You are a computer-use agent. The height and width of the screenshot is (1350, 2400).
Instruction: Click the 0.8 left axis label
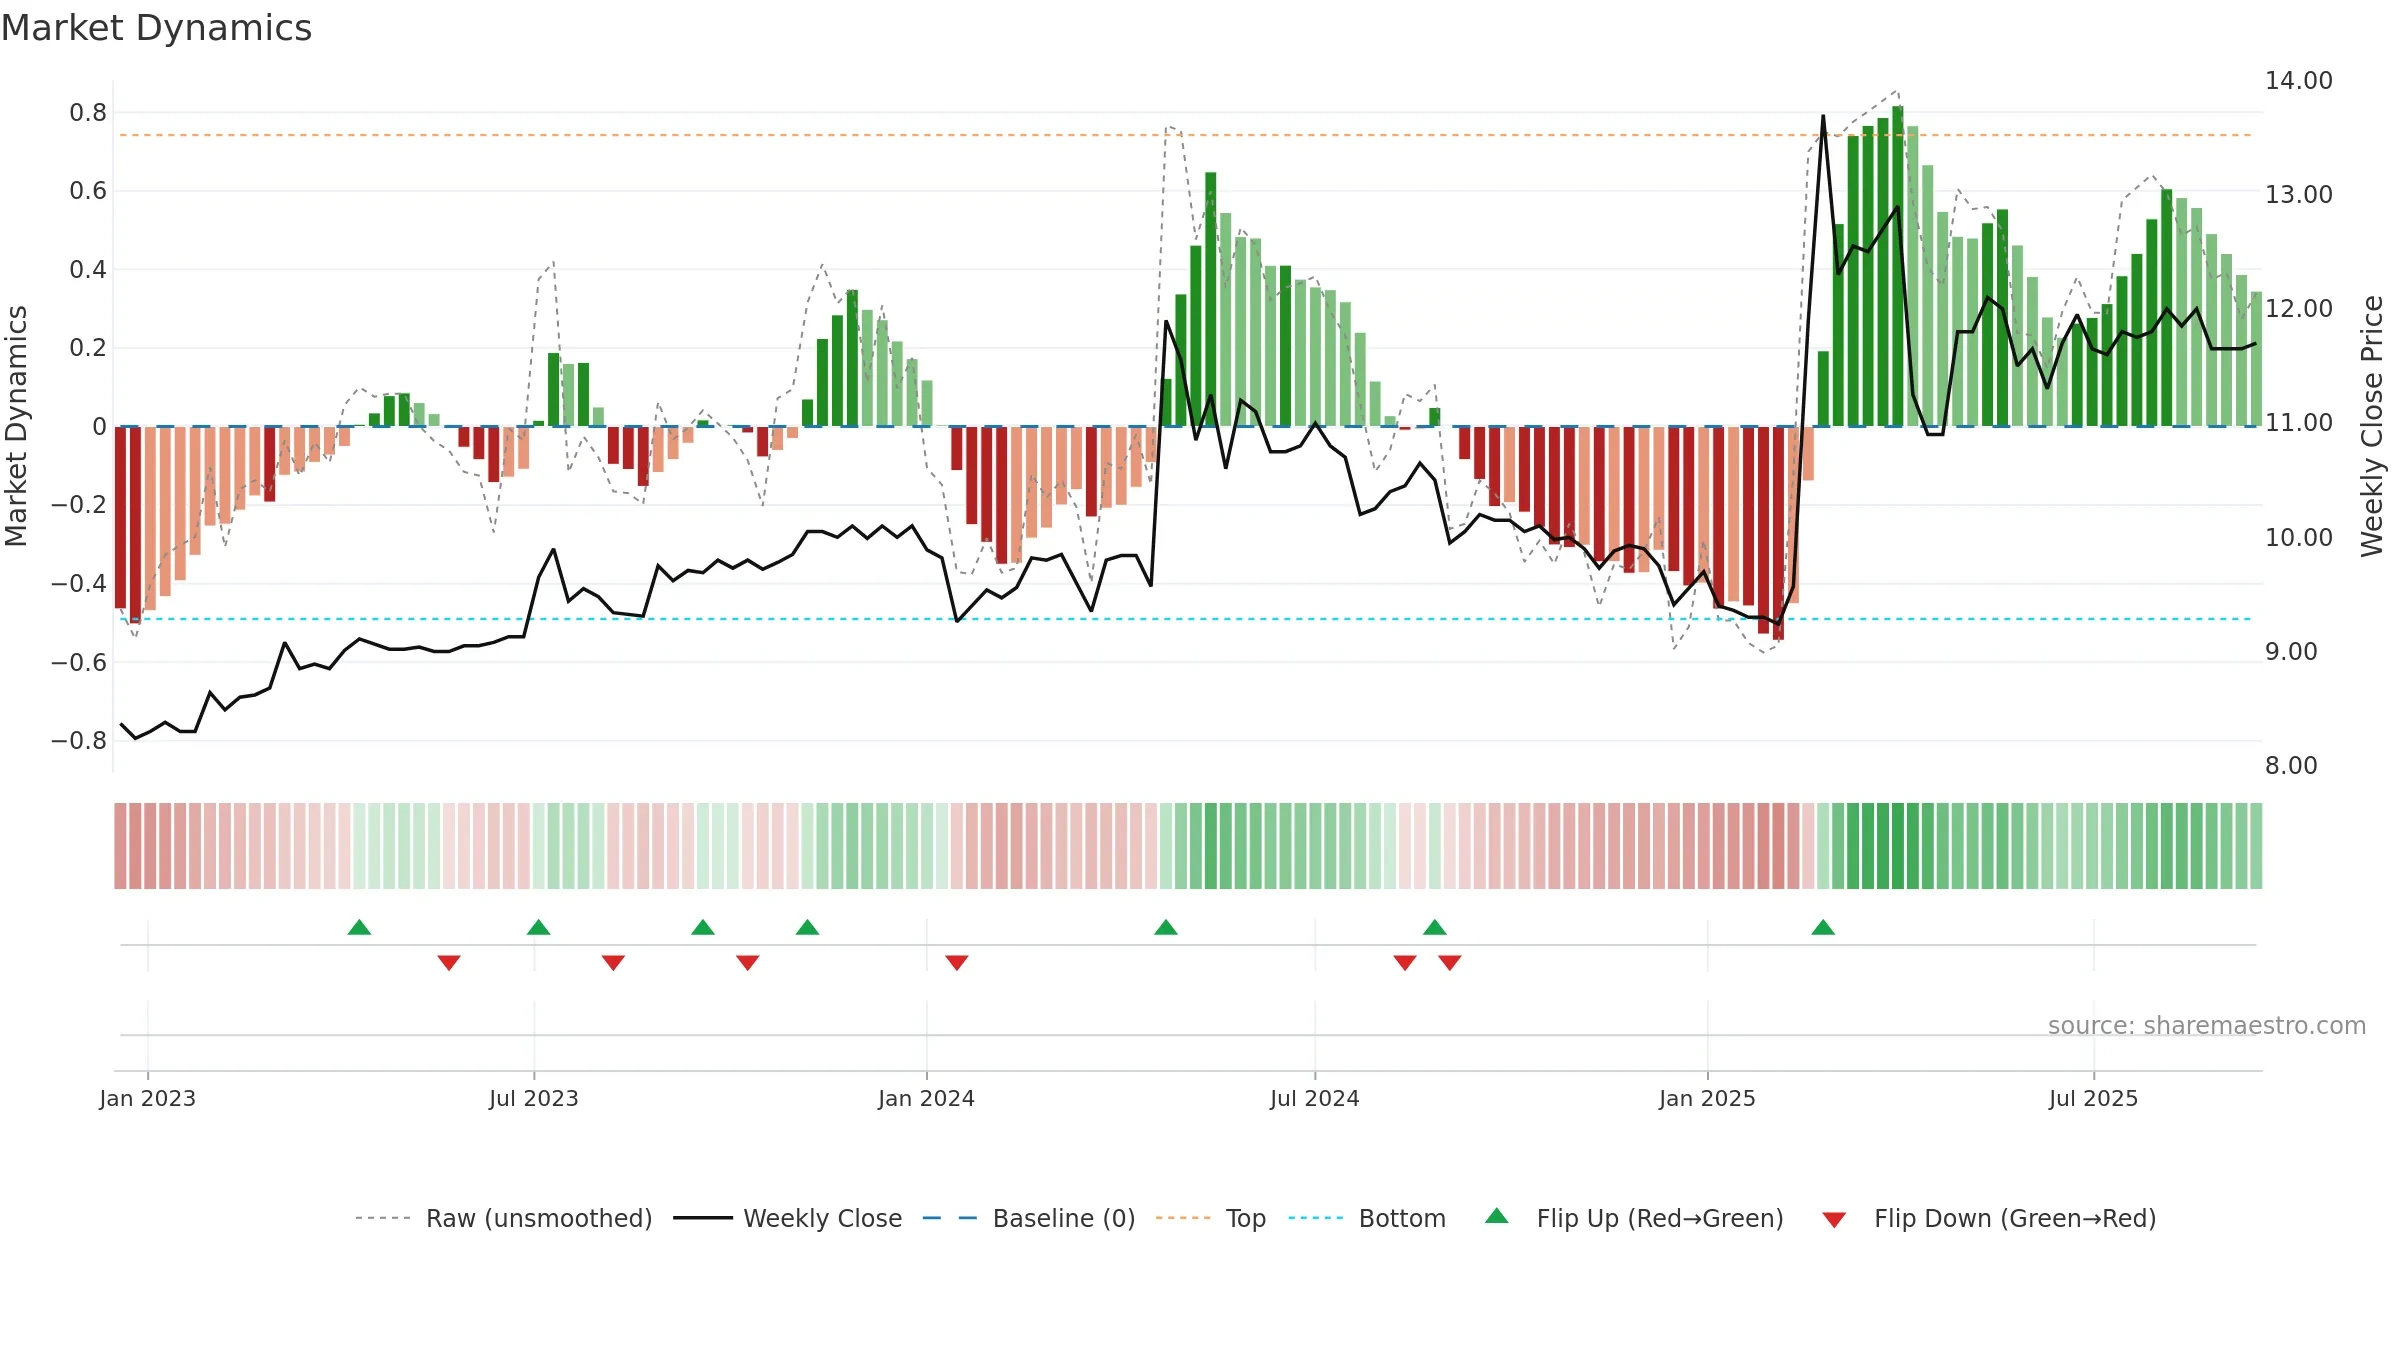click(88, 112)
